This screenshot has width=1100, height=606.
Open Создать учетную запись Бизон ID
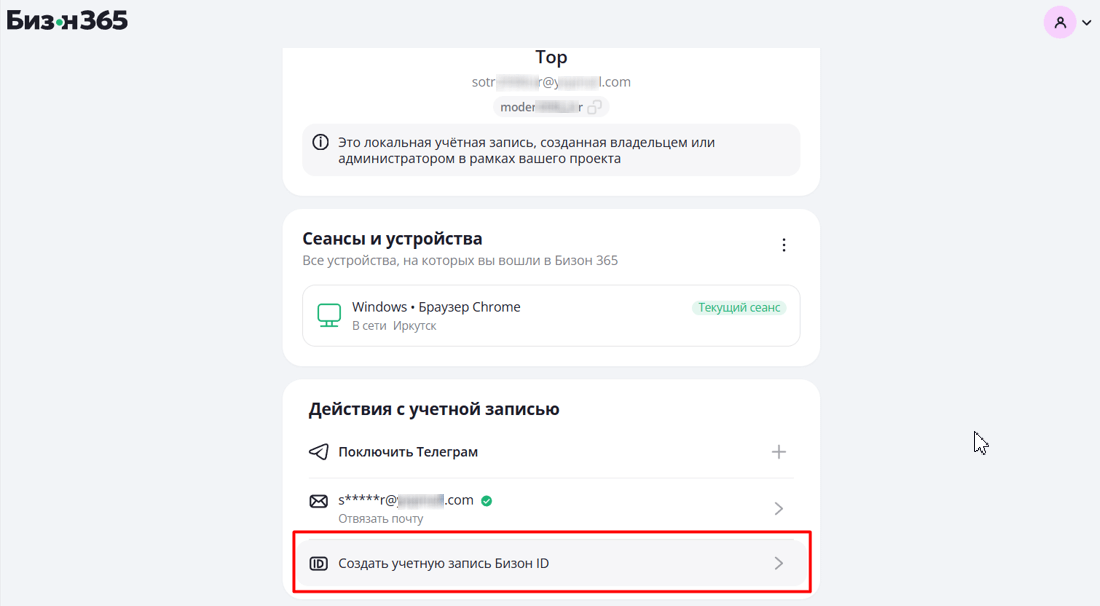tap(443, 564)
